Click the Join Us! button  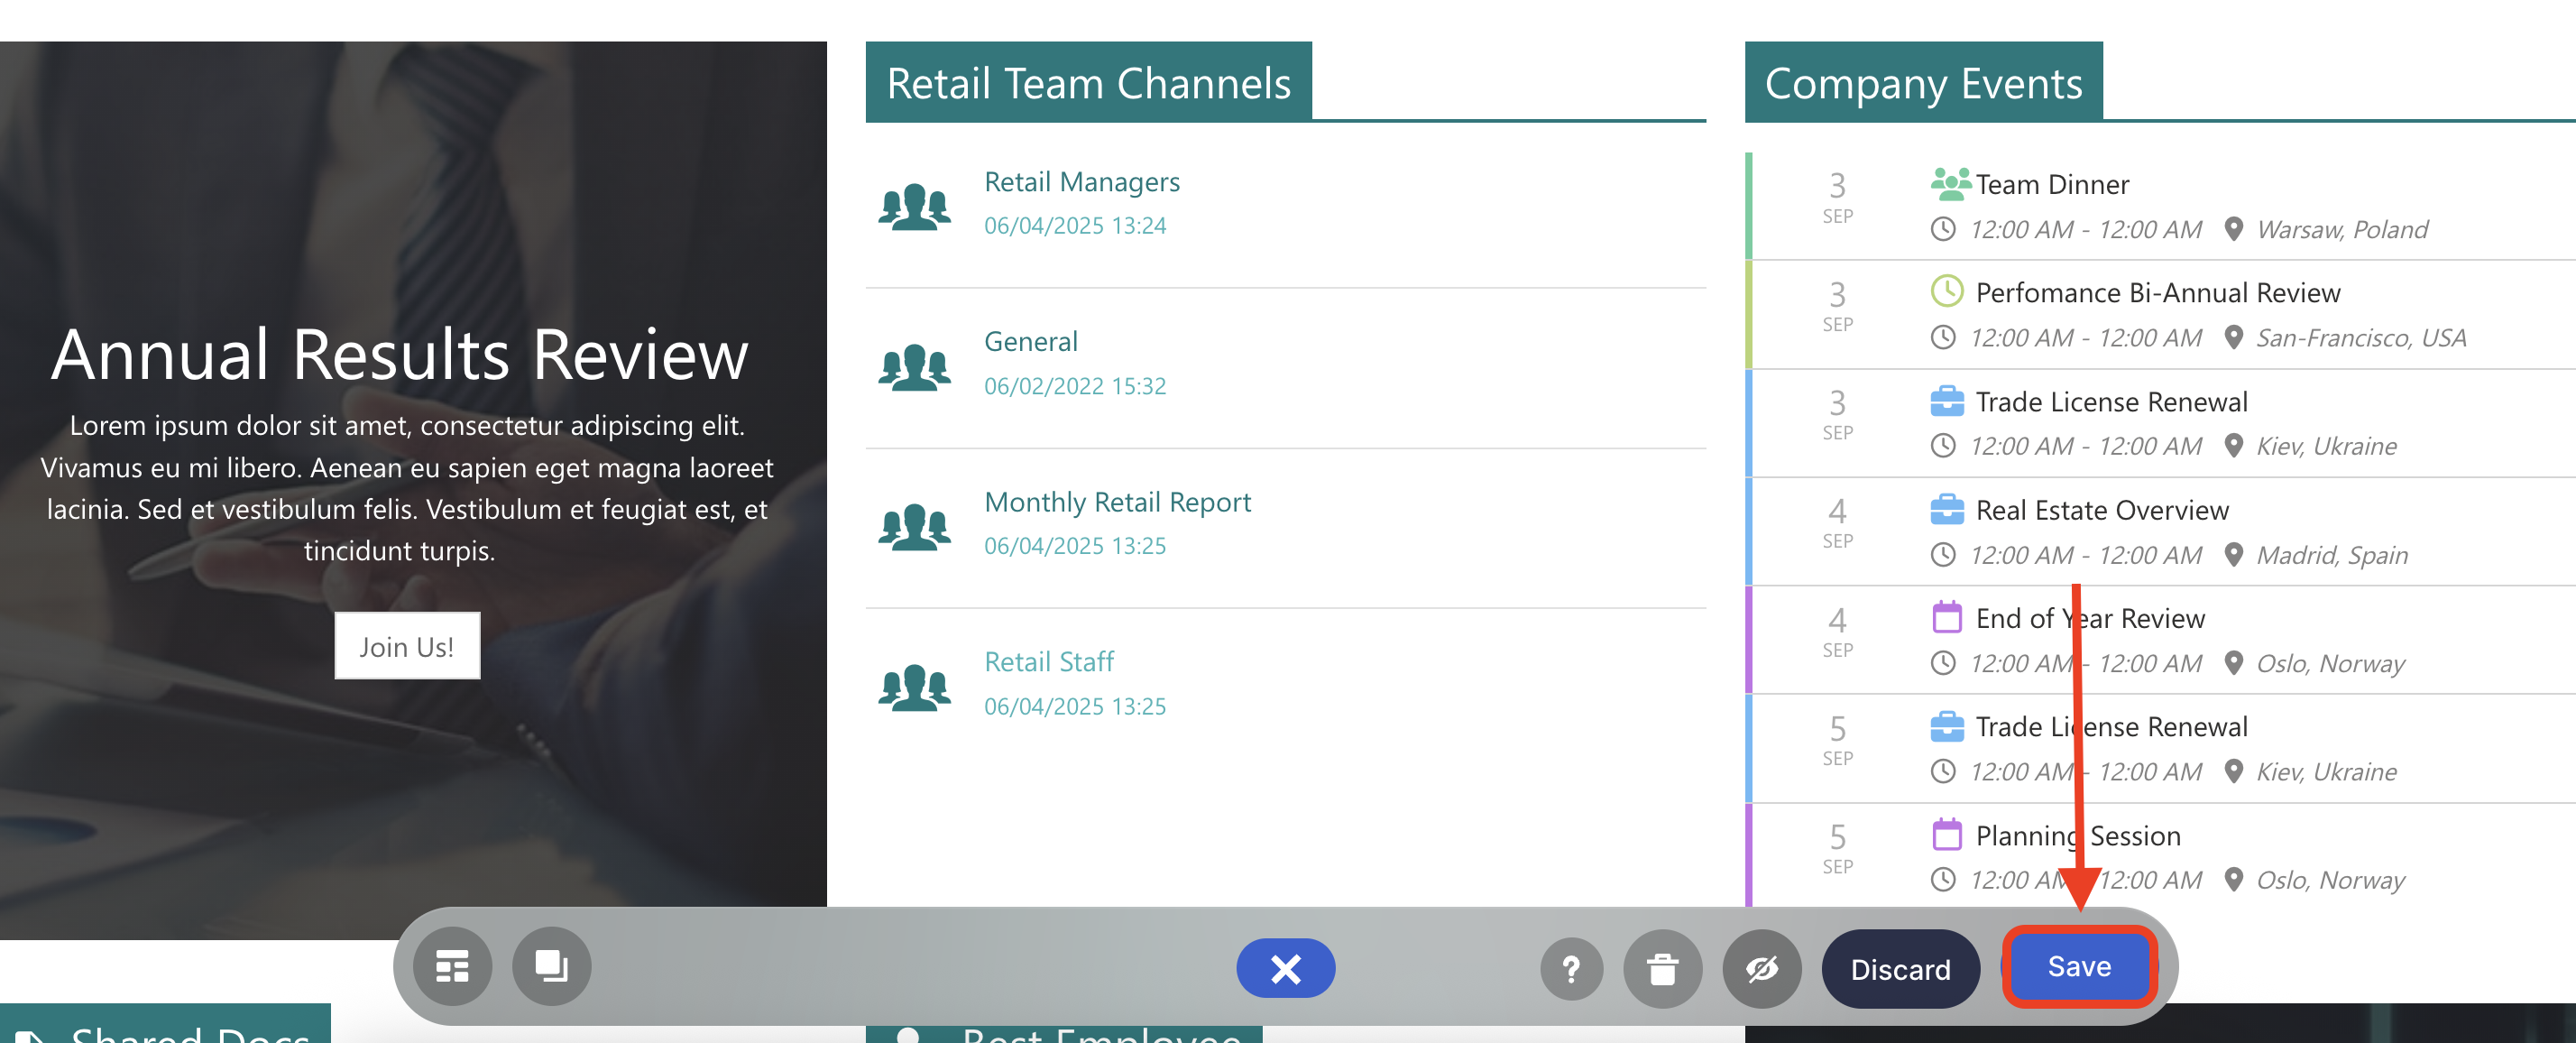(x=407, y=646)
